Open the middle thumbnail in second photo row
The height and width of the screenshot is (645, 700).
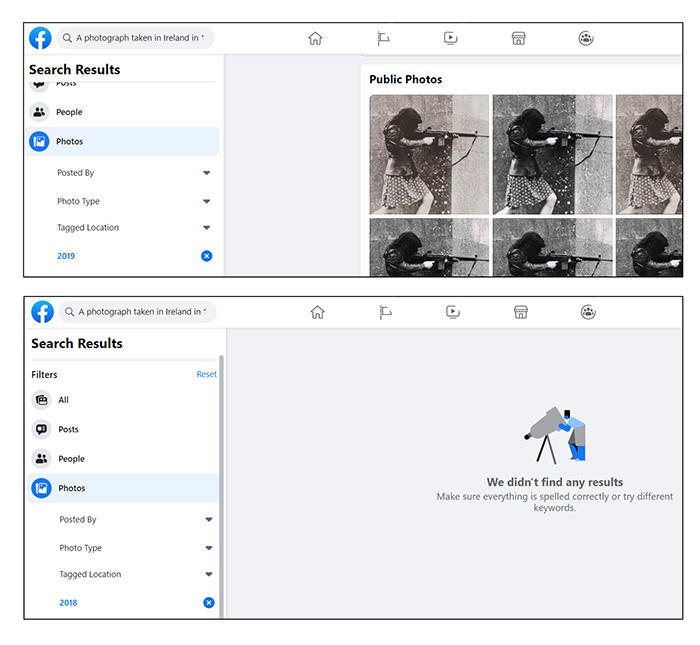point(553,247)
